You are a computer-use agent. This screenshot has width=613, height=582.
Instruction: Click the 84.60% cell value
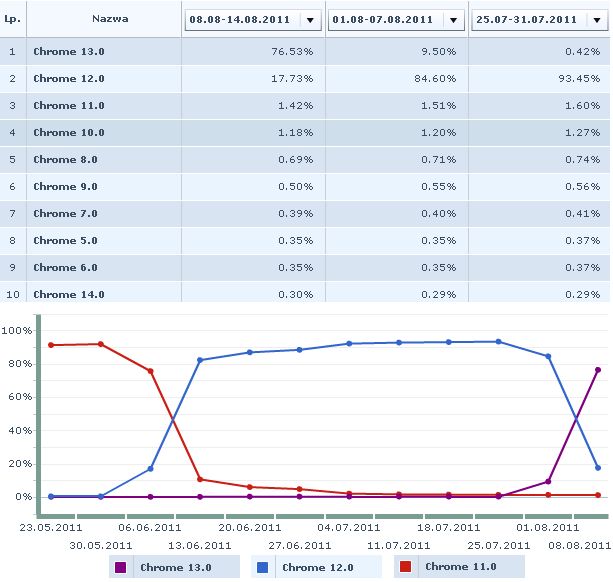pos(435,79)
